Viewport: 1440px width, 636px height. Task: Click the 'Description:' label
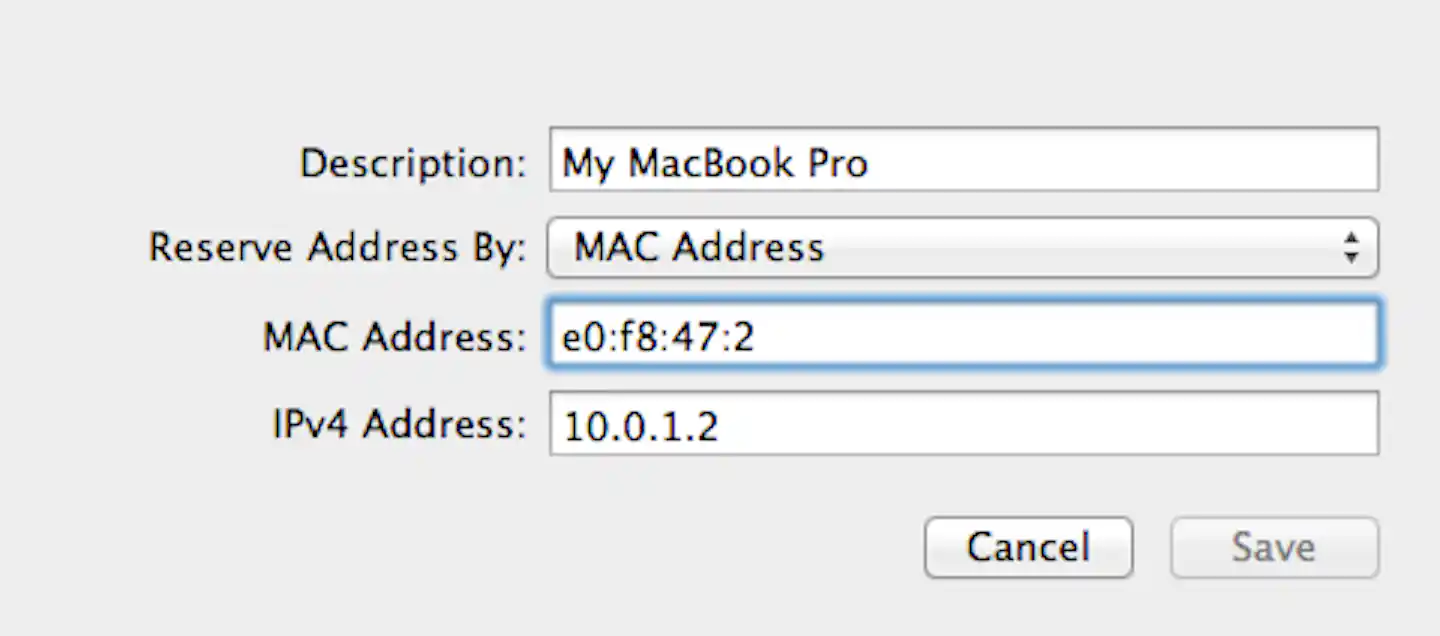[x=413, y=162]
